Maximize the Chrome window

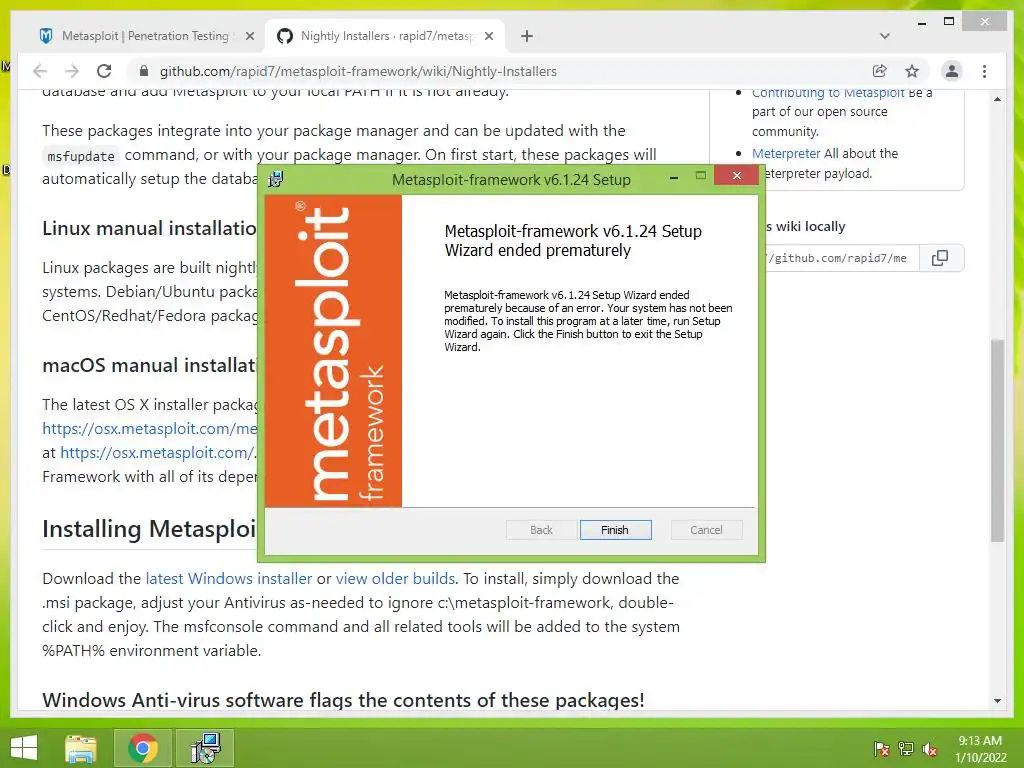pos(949,22)
